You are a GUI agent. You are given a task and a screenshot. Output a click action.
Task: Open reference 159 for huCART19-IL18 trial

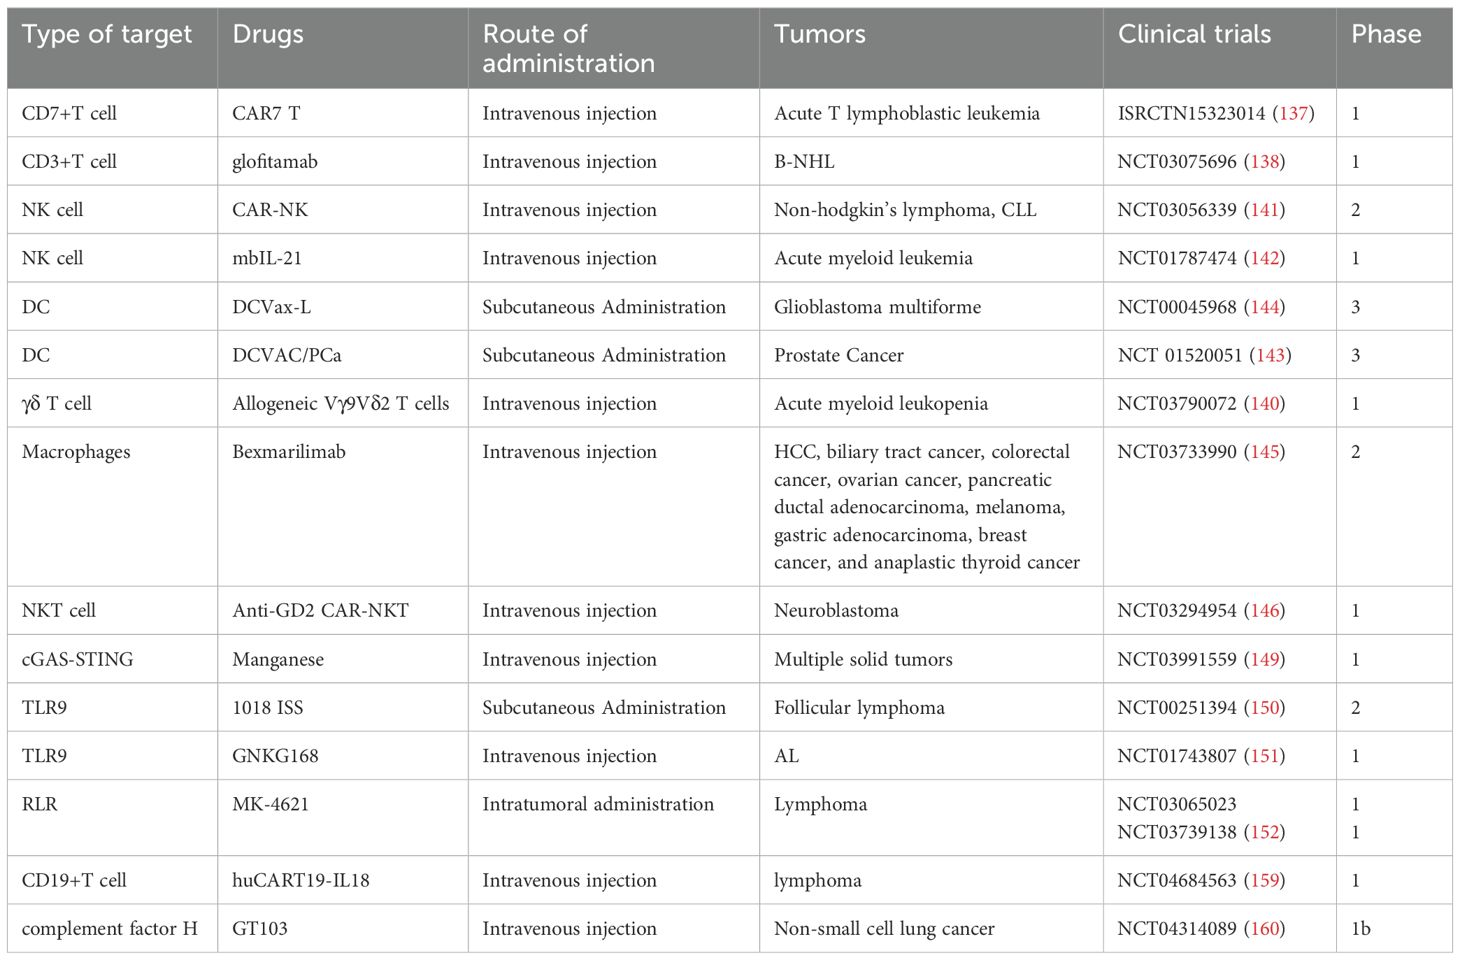pos(1264,880)
